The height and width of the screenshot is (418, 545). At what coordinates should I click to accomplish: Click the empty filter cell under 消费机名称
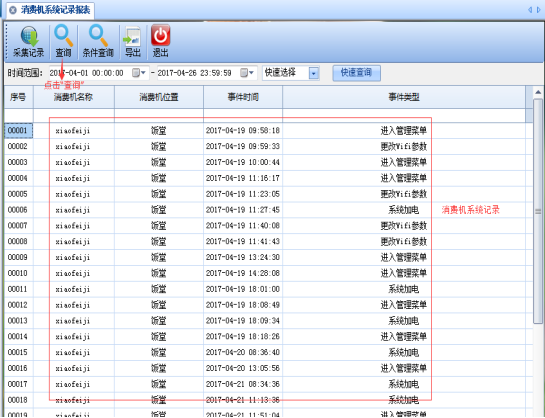[74, 115]
